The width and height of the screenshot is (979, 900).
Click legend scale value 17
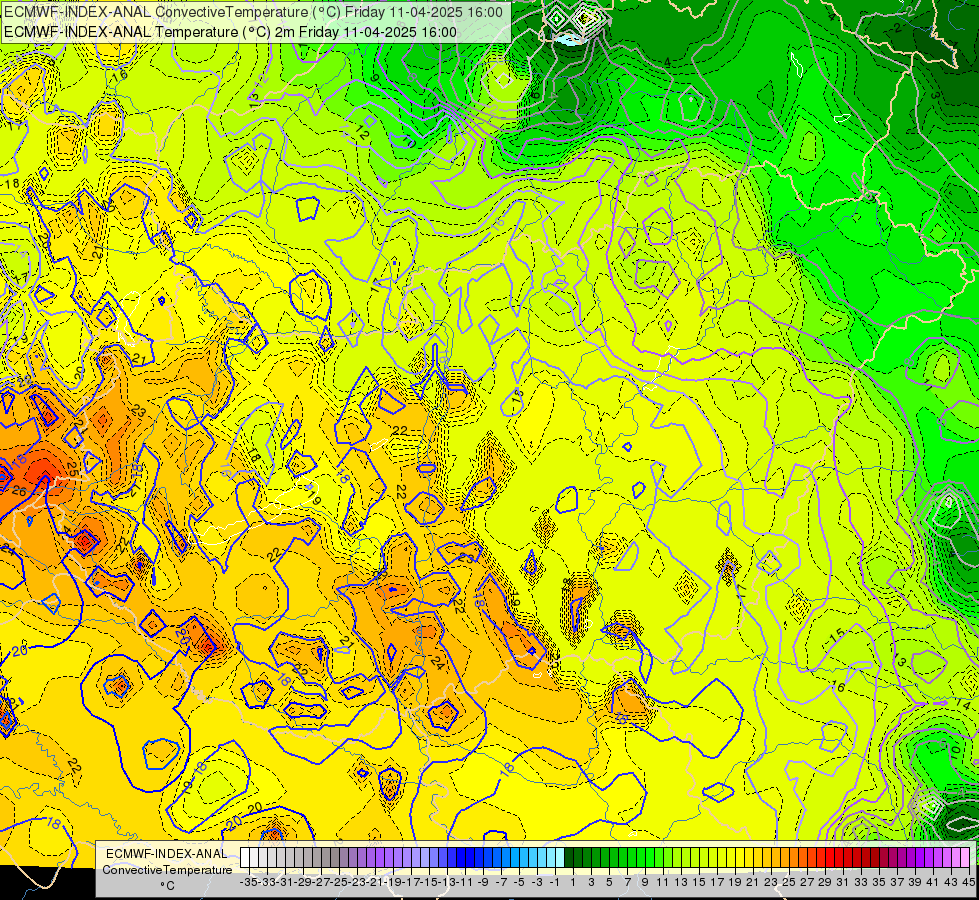[717, 882]
